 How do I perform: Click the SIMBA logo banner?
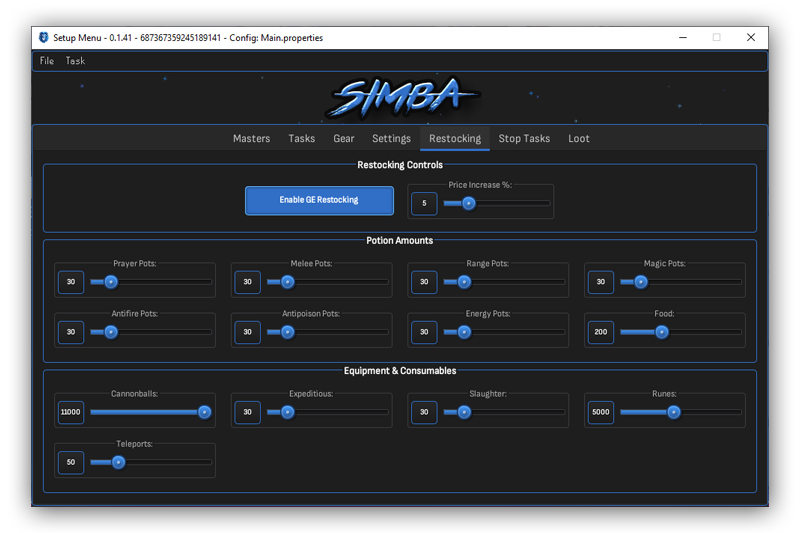click(x=402, y=98)
